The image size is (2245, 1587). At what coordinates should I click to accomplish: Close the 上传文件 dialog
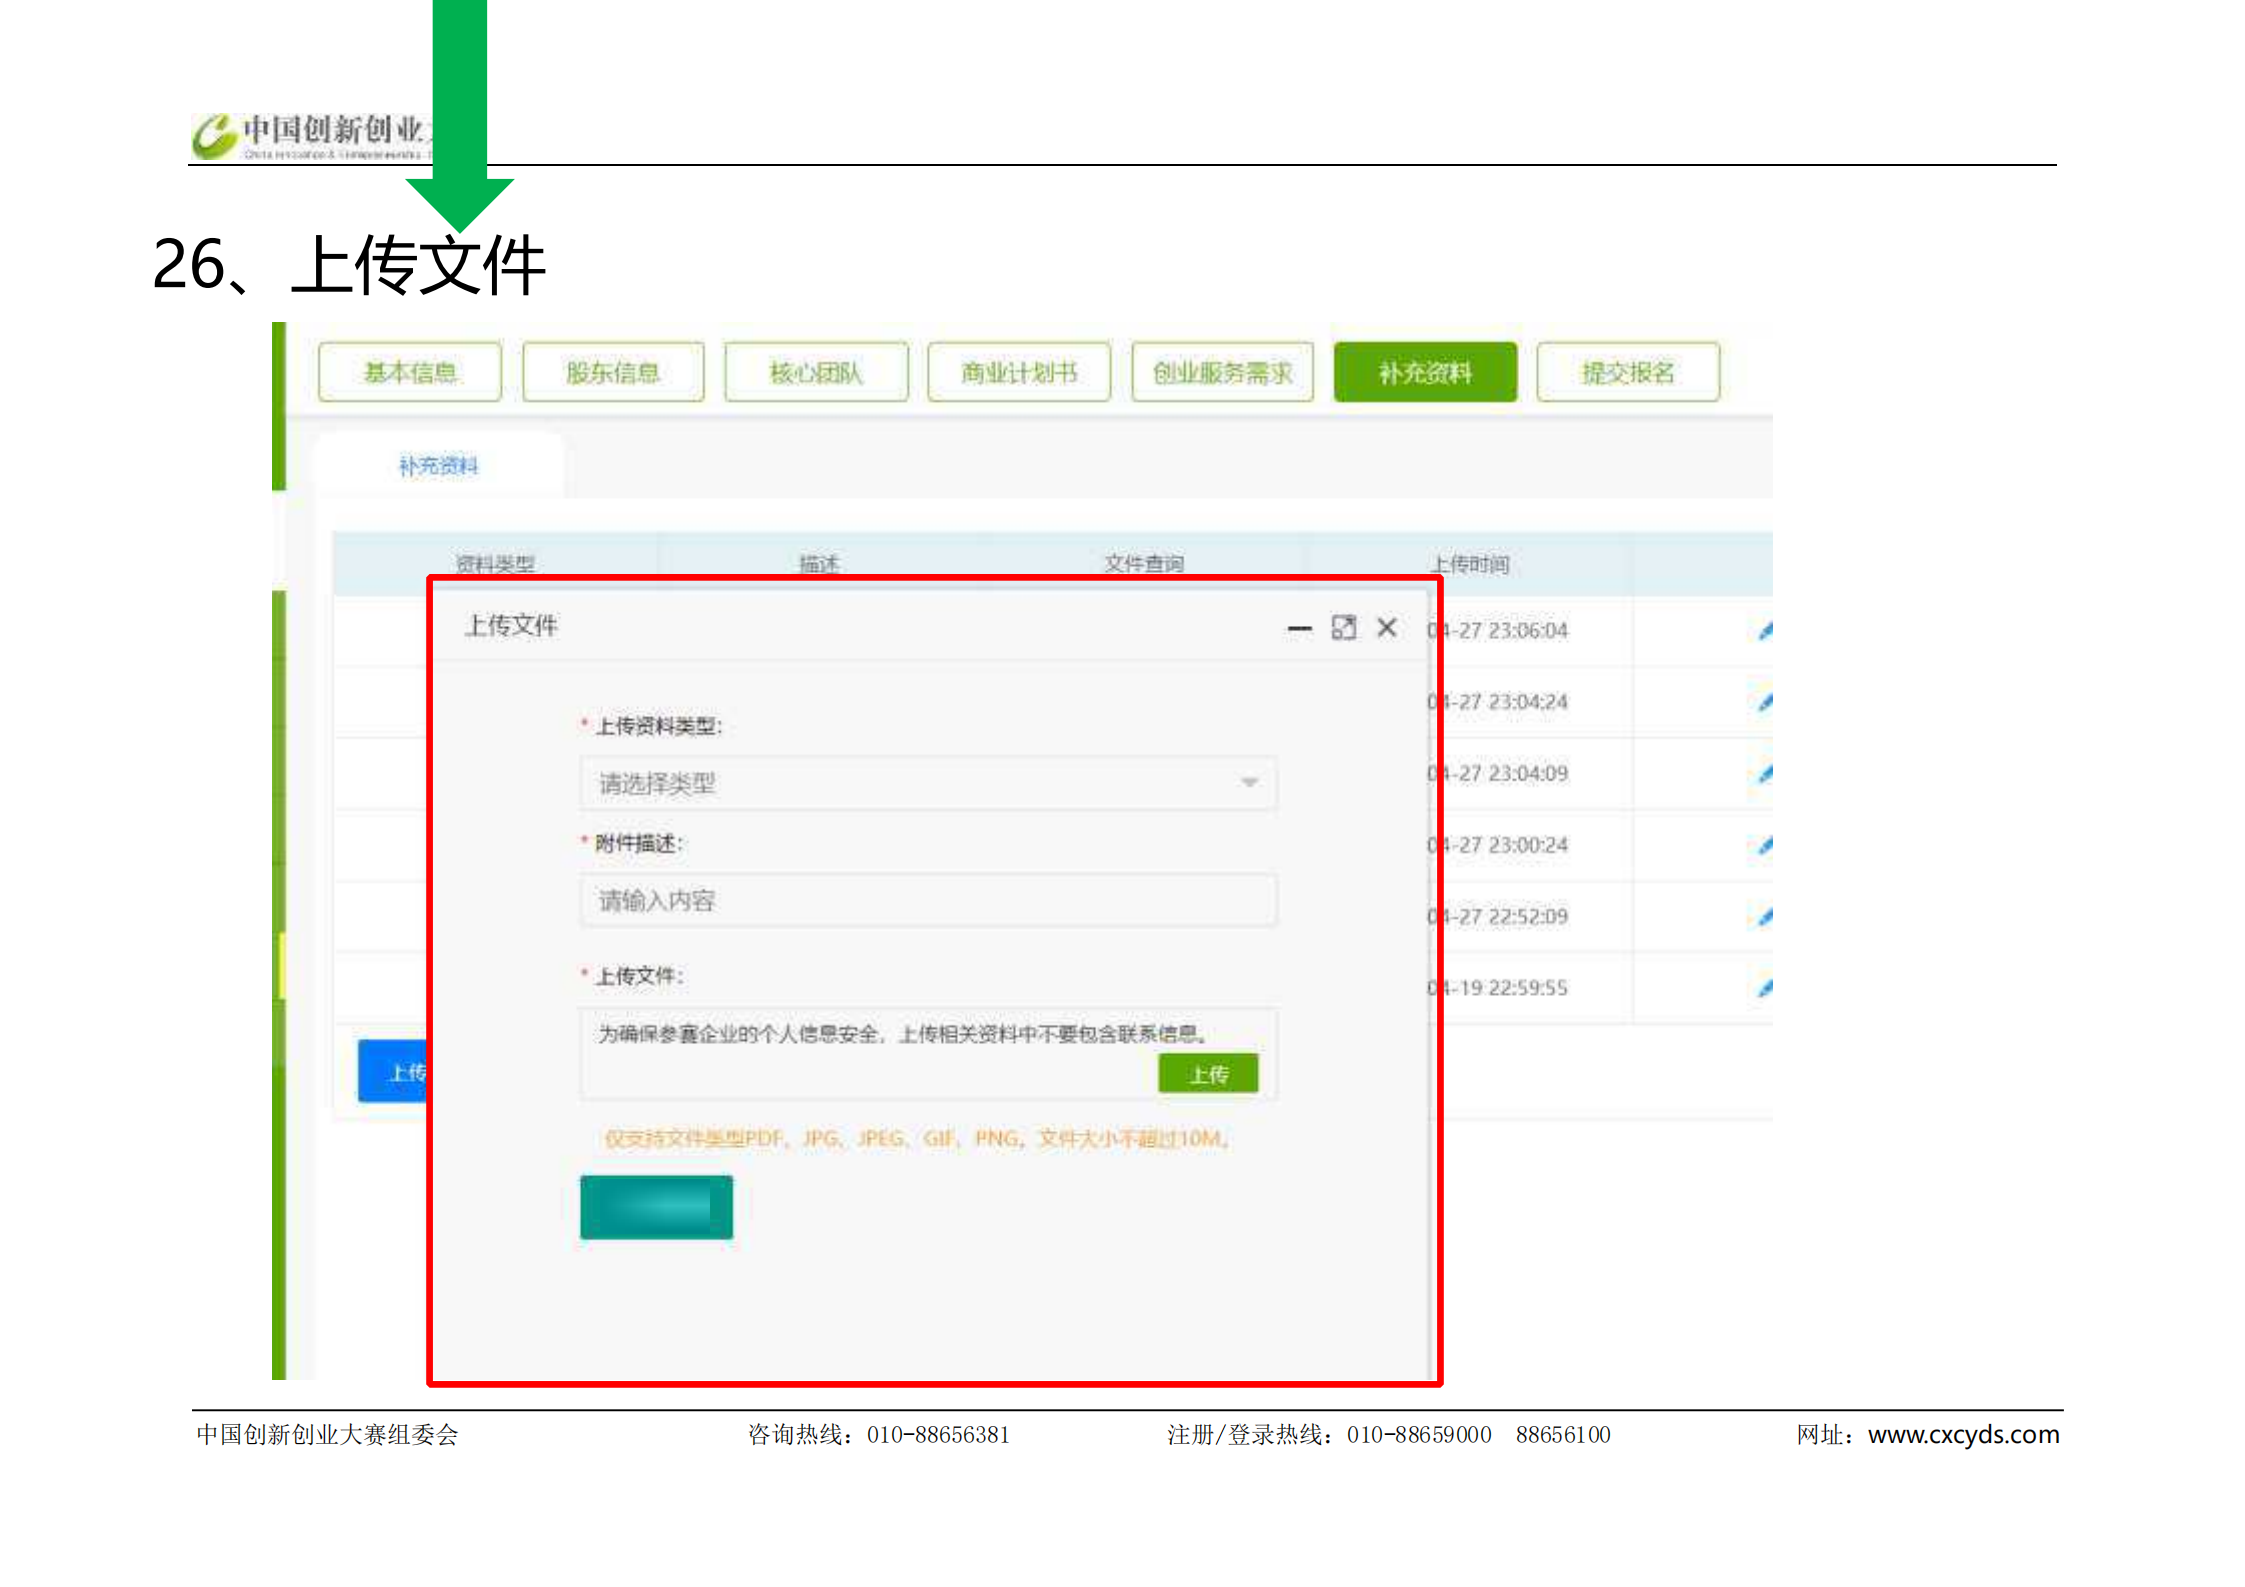(1387, 628)
